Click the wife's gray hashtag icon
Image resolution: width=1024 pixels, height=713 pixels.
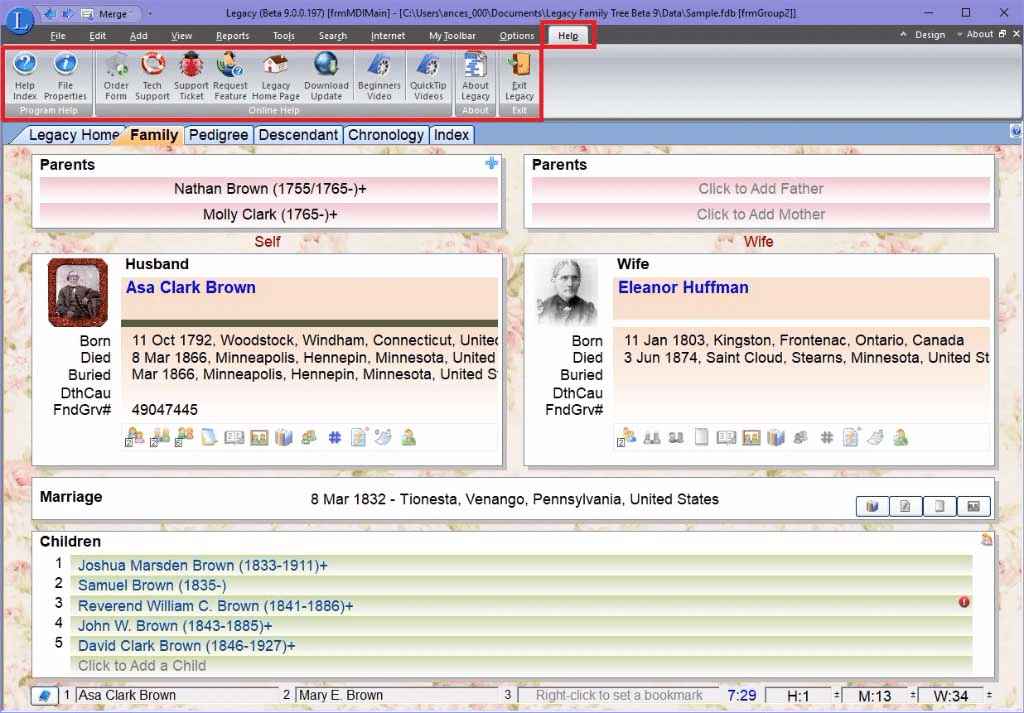tap(827, 437)
